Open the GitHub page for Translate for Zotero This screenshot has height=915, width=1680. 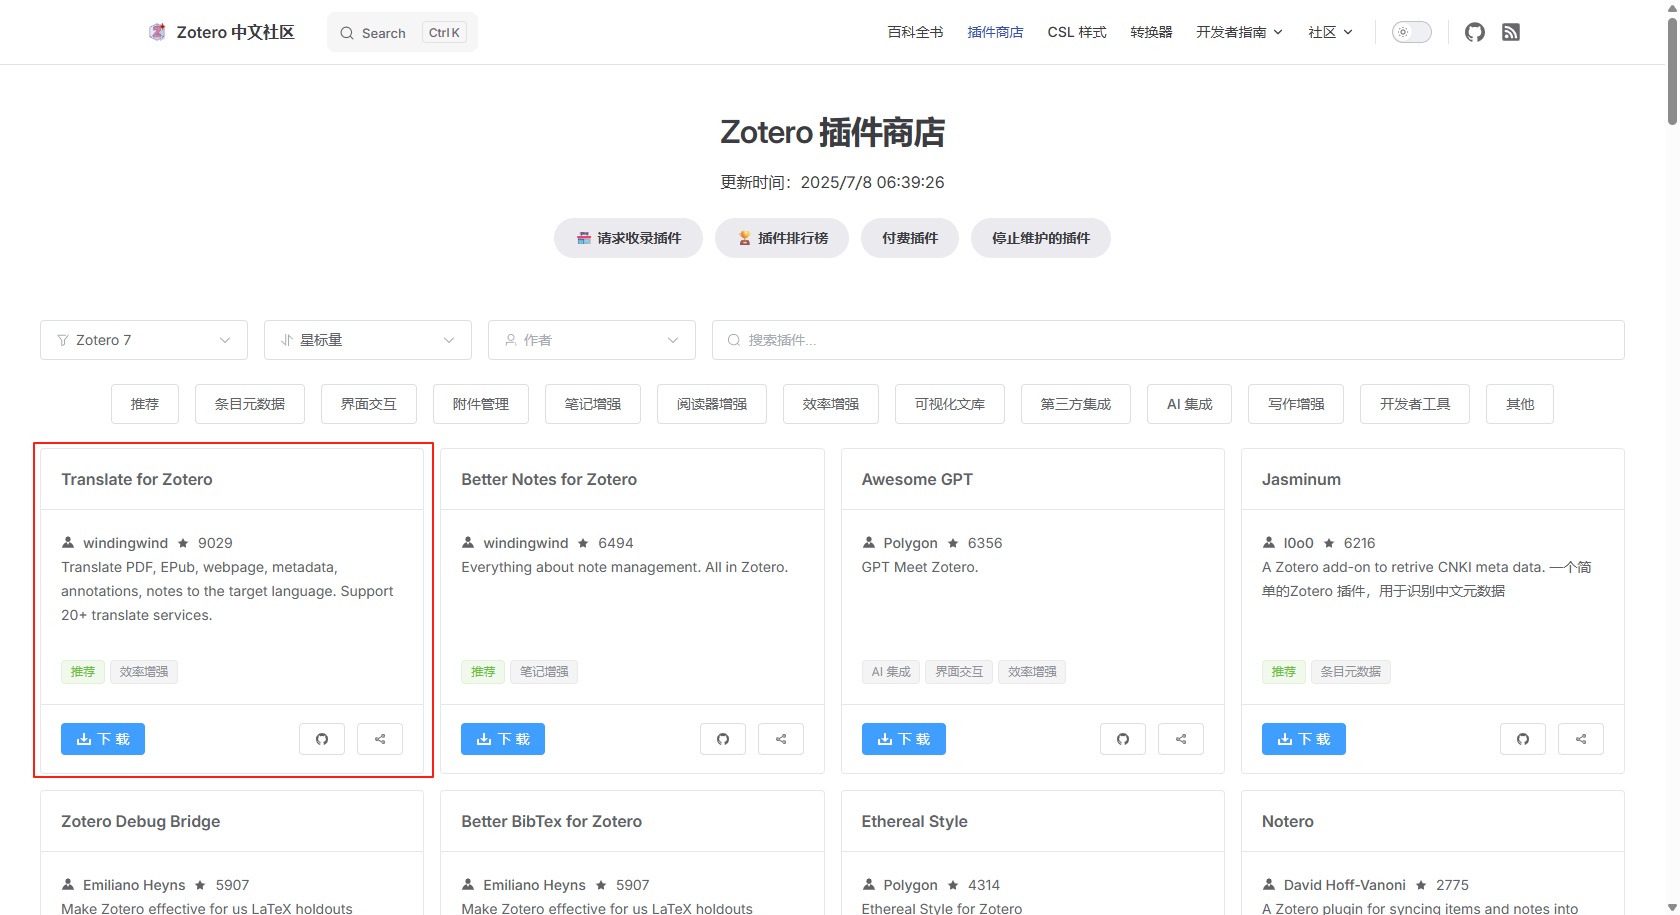(x=321, y=738)
